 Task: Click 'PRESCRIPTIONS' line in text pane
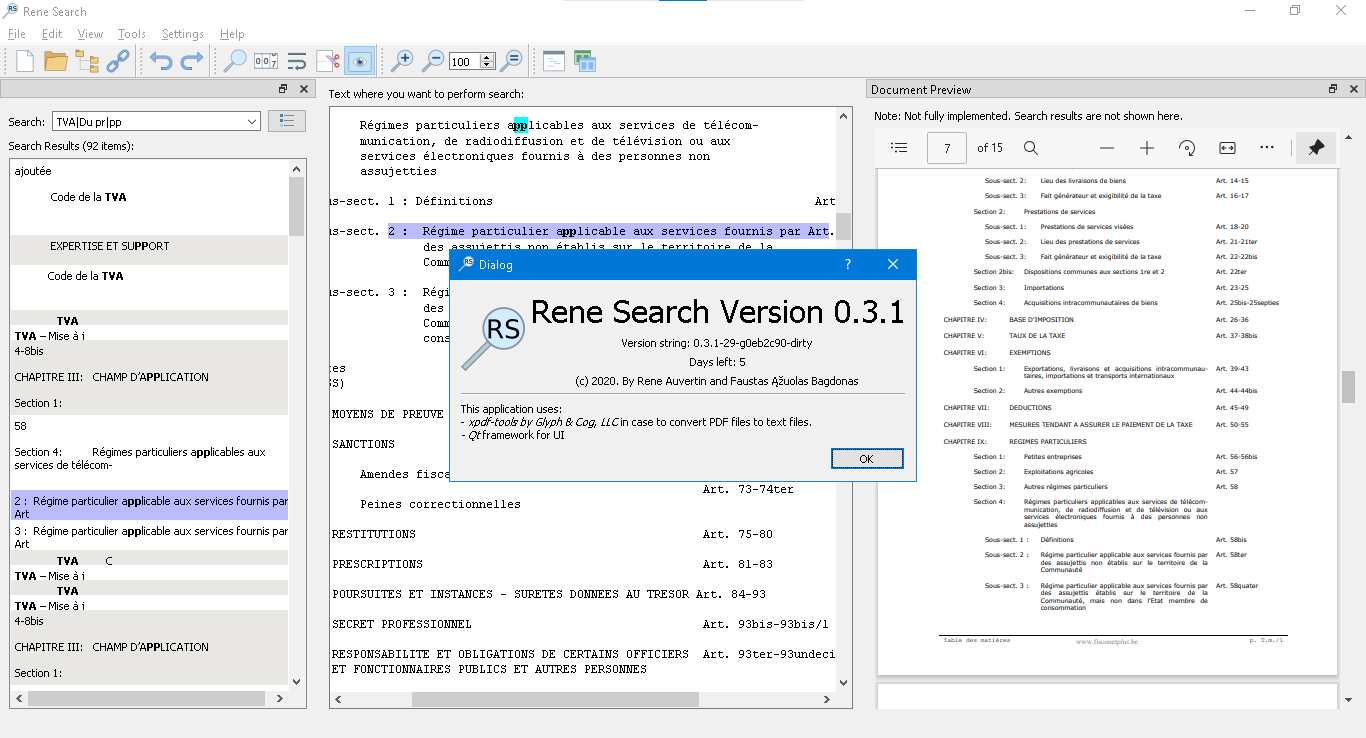[x=377, y=564]
